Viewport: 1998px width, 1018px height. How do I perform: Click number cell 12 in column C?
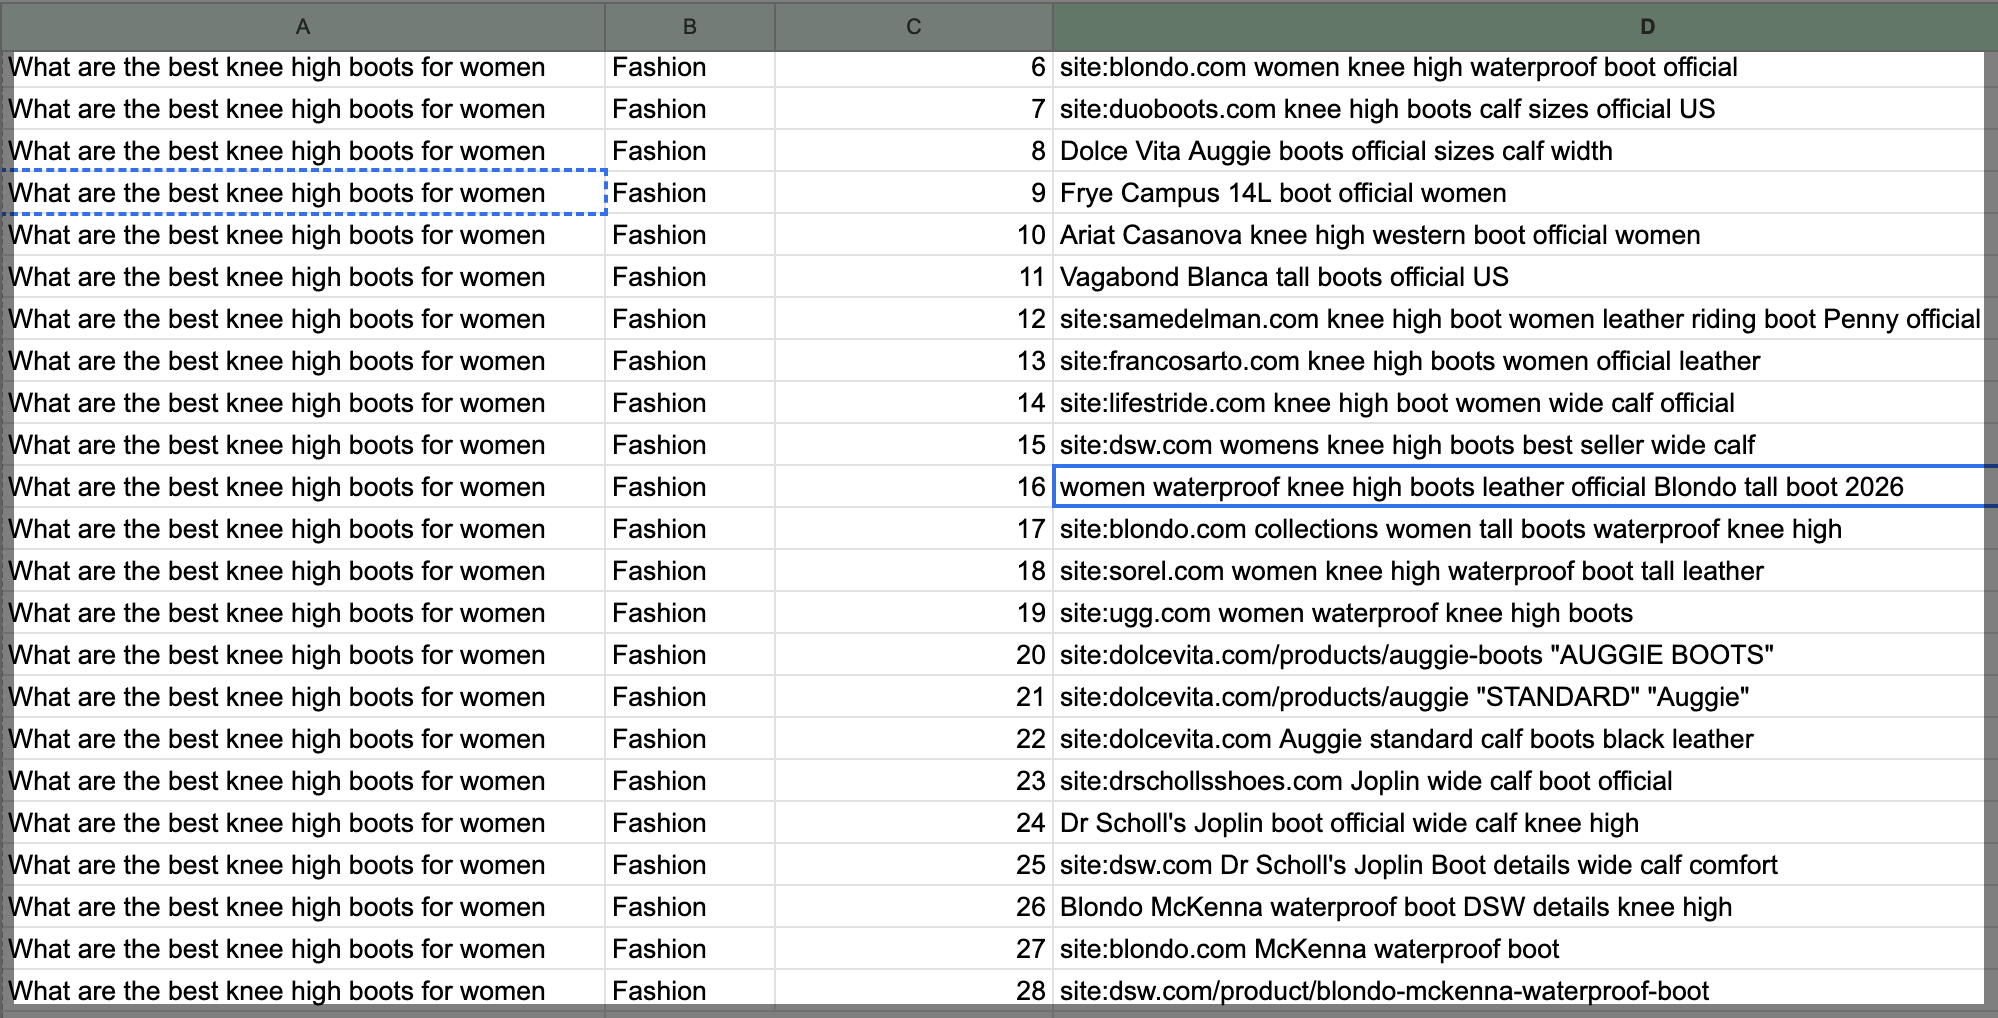[914, 319]
